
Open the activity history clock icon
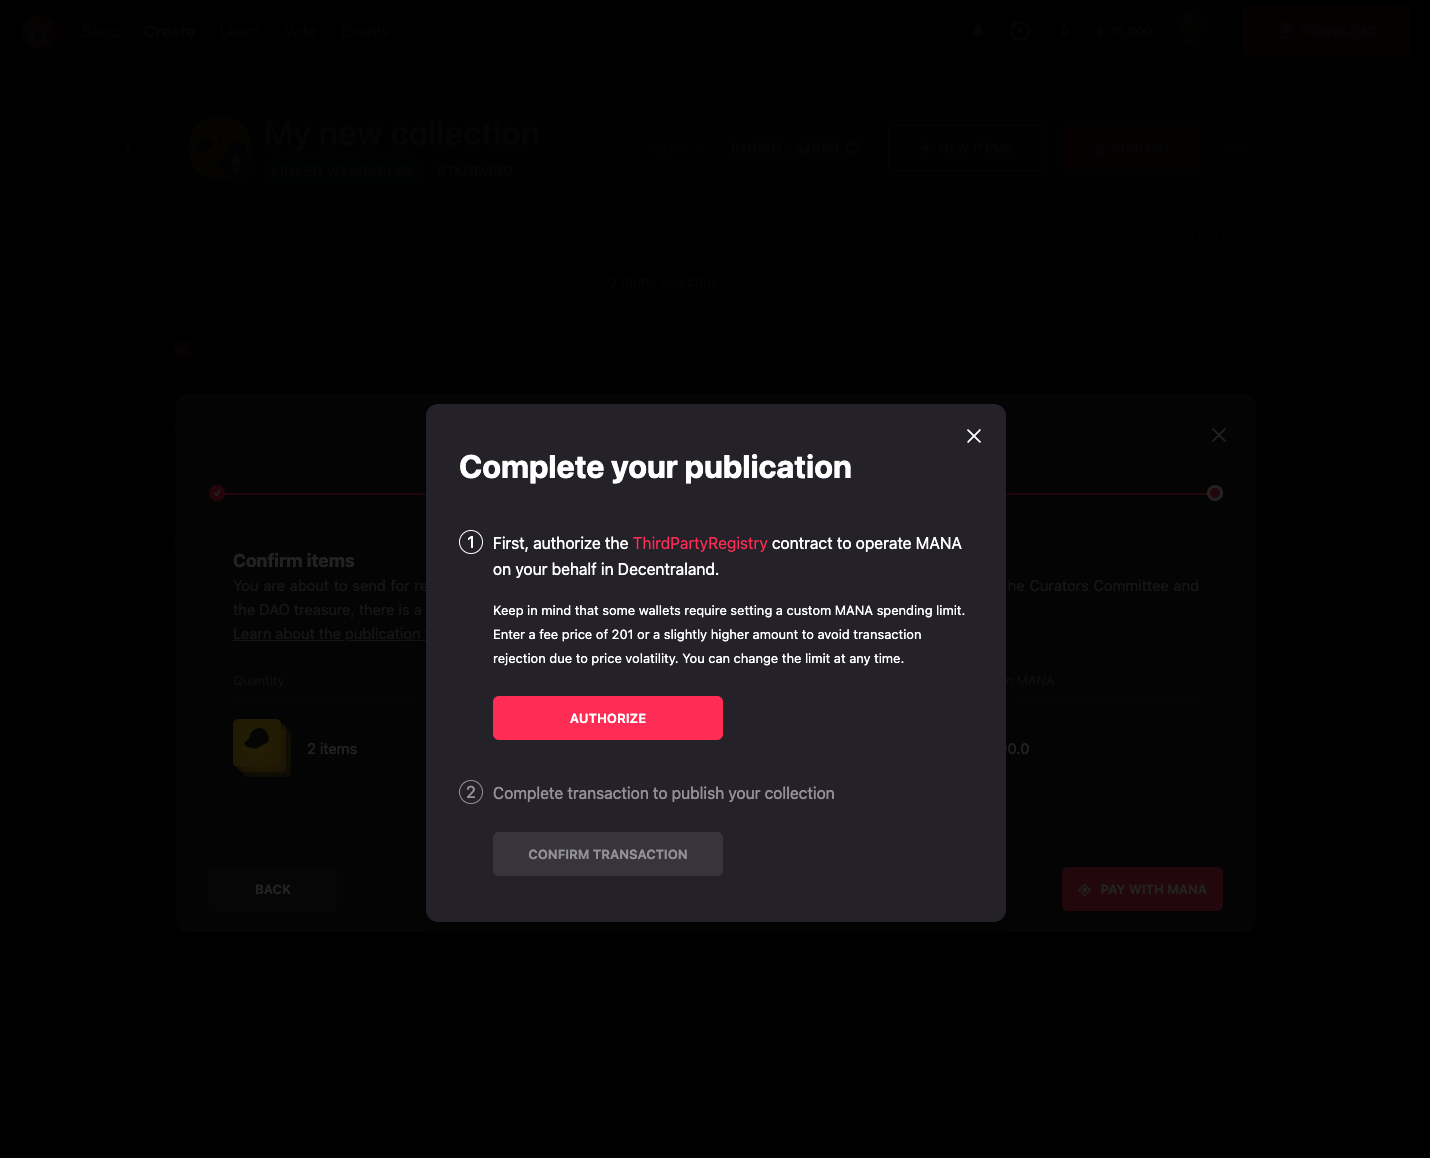[1020, 31]
